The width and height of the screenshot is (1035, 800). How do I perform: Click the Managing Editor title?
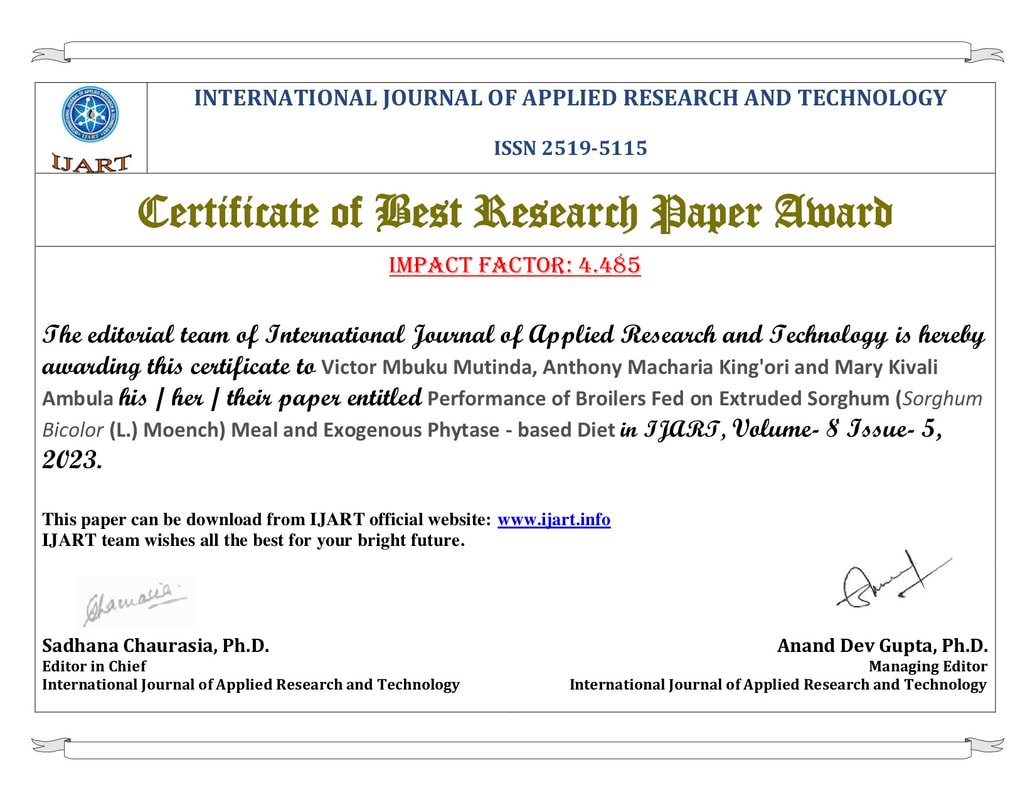point(928,667)
